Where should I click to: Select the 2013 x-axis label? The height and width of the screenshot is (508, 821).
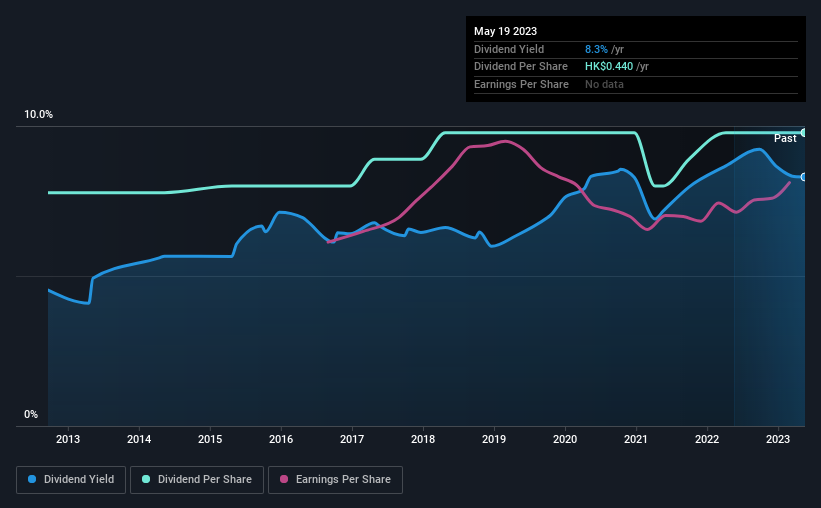point(68,439)
